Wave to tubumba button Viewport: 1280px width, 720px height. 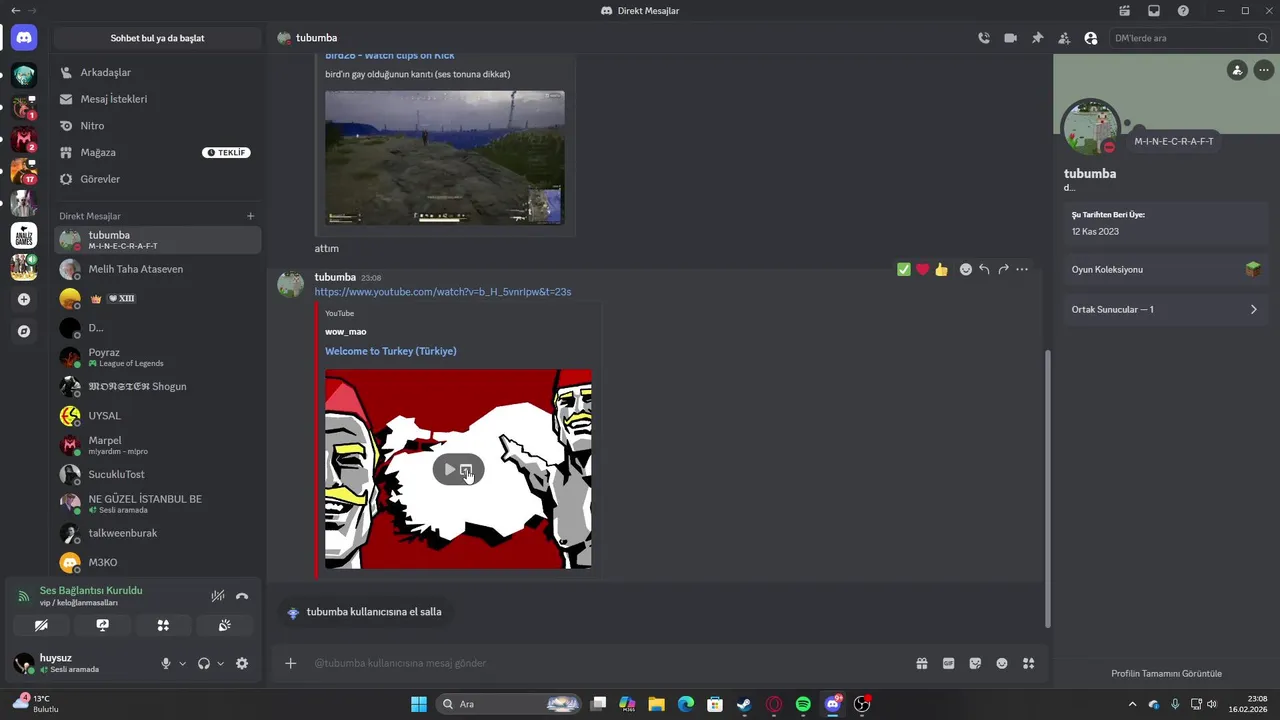(x=365, y=612)
